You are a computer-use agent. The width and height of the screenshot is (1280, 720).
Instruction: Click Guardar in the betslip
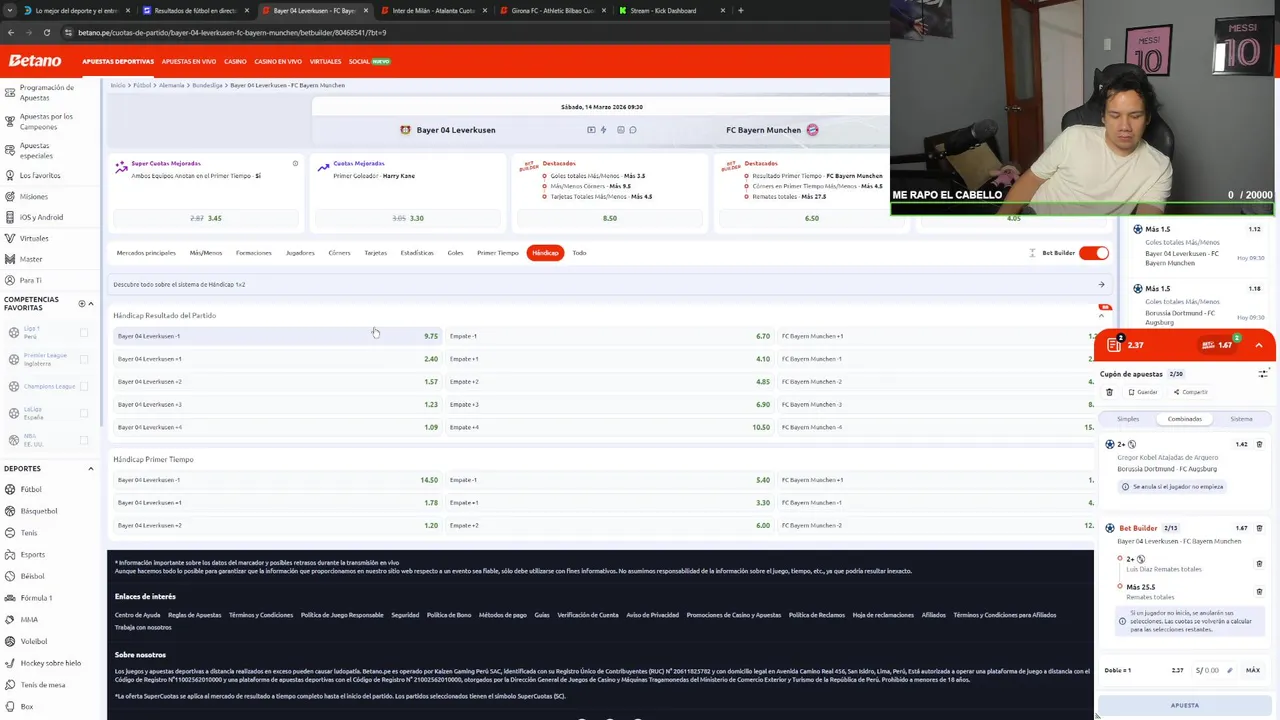[1143, 392]
